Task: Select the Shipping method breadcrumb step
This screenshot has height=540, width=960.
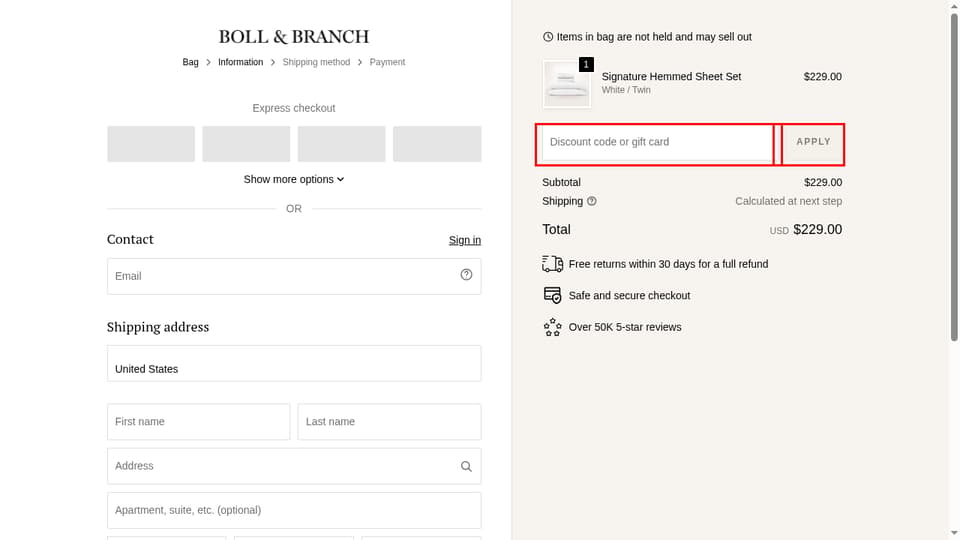Action: pyautogui.click(x=317, y=62)
